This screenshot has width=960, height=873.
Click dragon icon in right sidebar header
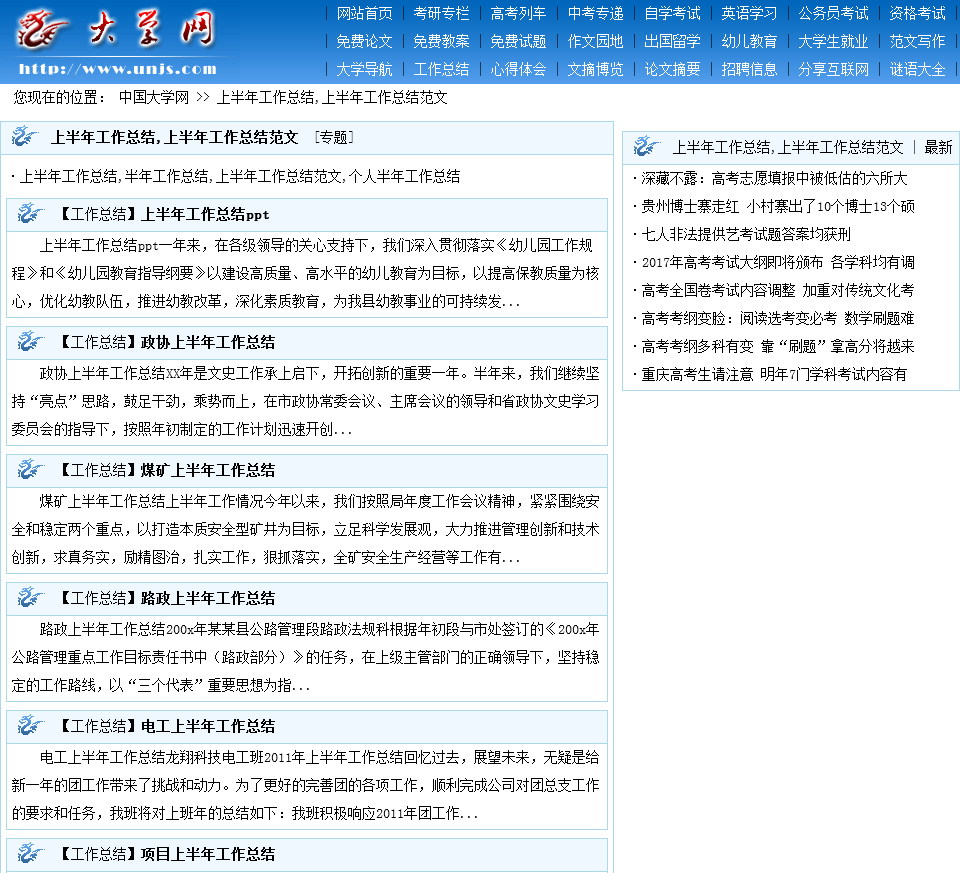[647, 147]
